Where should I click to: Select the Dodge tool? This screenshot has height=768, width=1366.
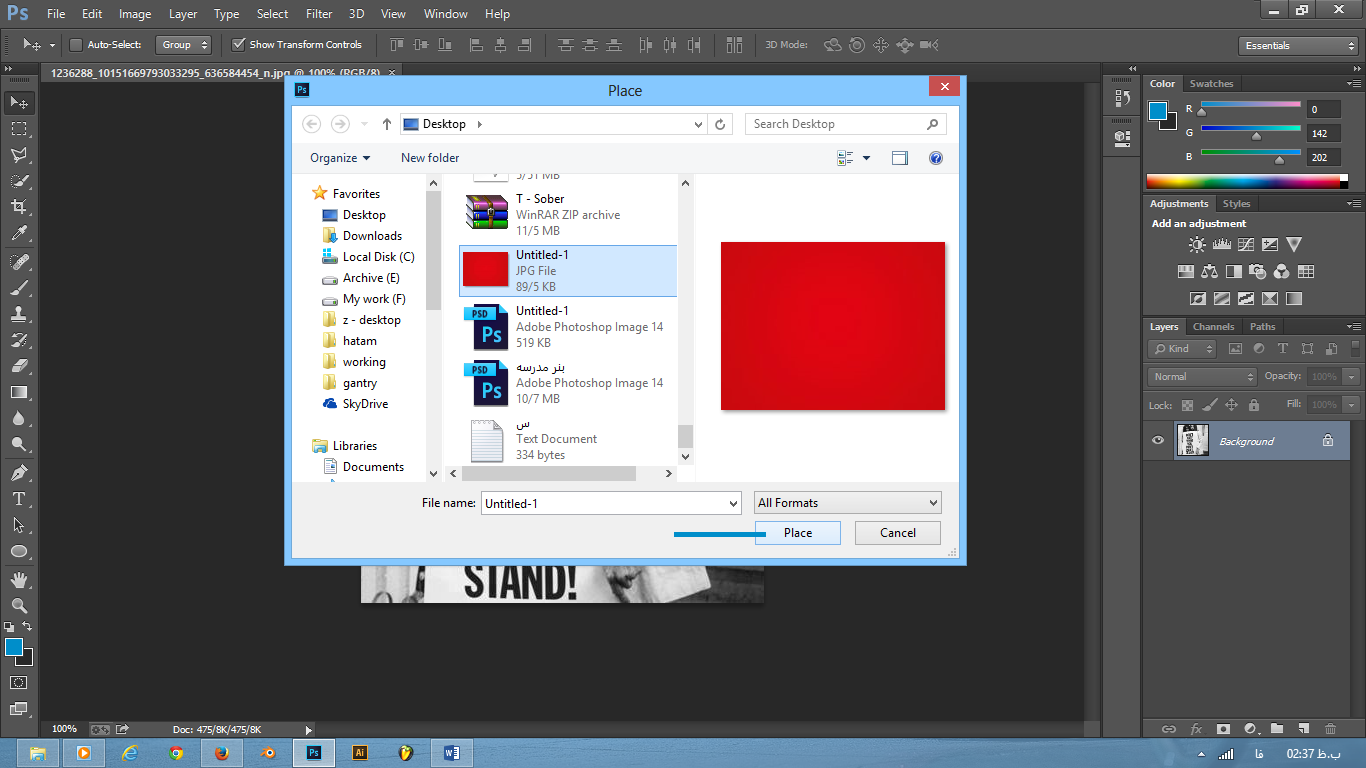19,444
